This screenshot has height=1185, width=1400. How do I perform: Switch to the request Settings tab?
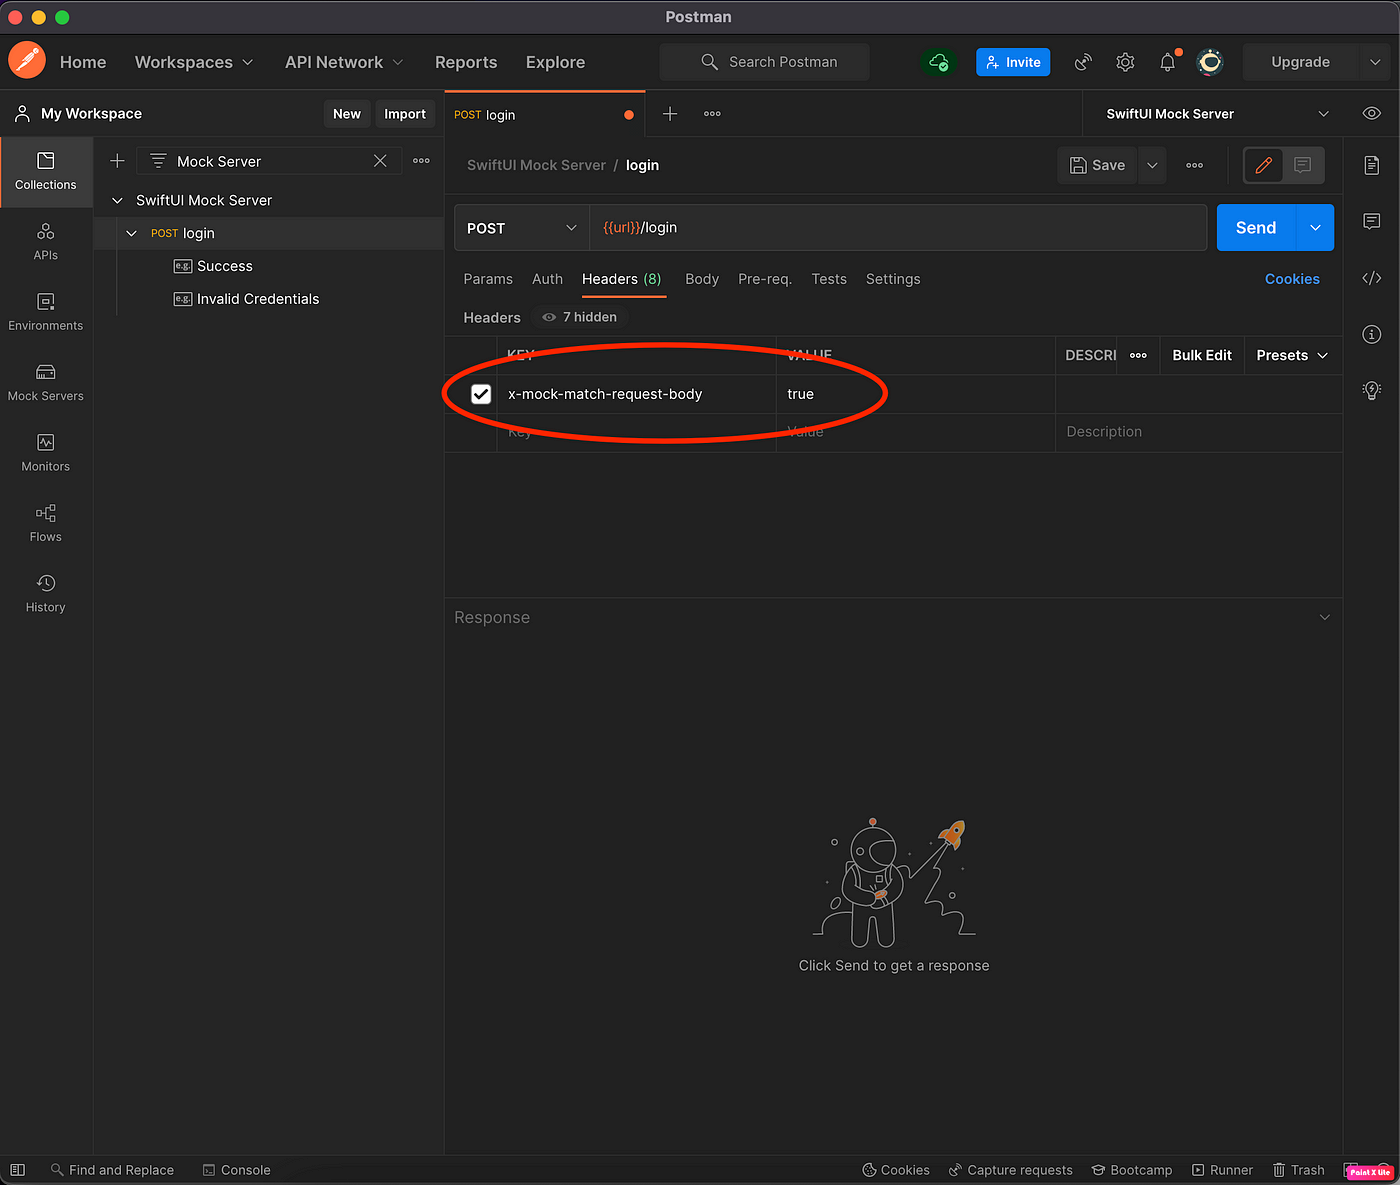[x=893, y=279]
